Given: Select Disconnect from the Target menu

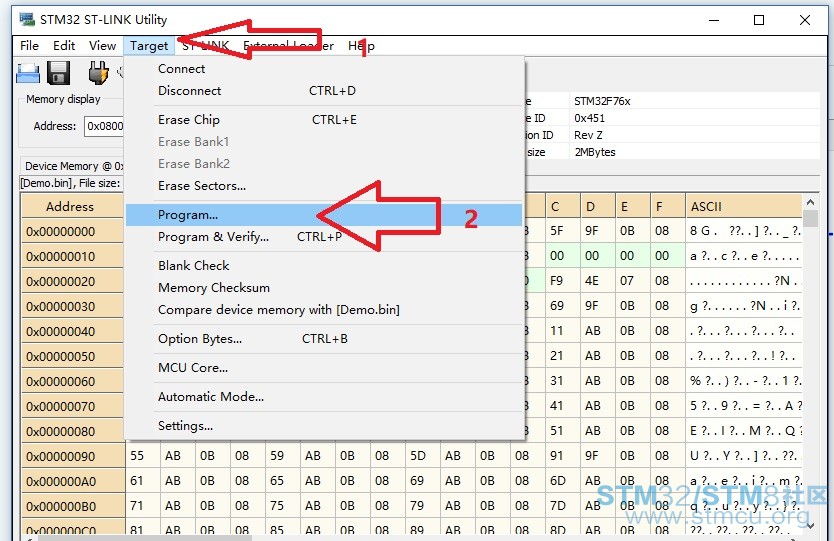Looking at the screenshot, I should tap(189, 90).
